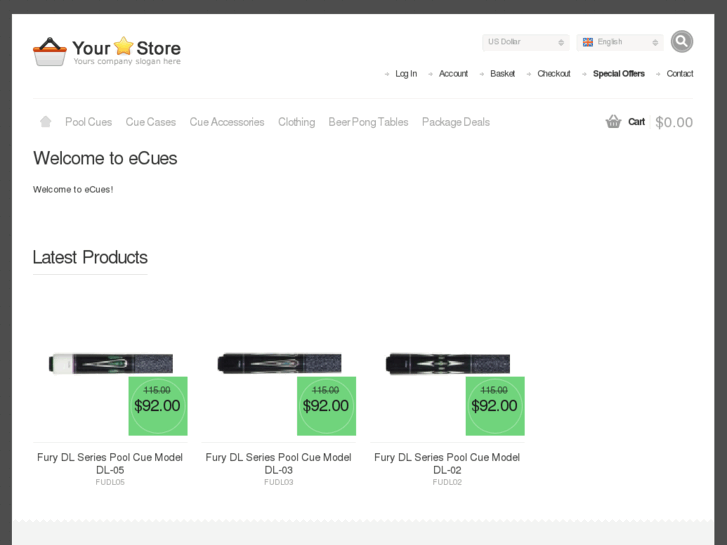Click the magnifier search icon

coord(681,41)
